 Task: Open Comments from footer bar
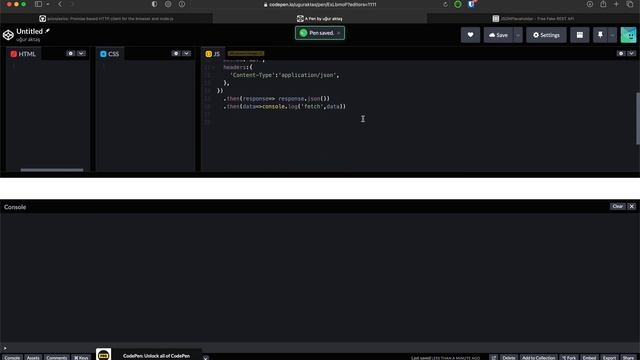[57, 358]
